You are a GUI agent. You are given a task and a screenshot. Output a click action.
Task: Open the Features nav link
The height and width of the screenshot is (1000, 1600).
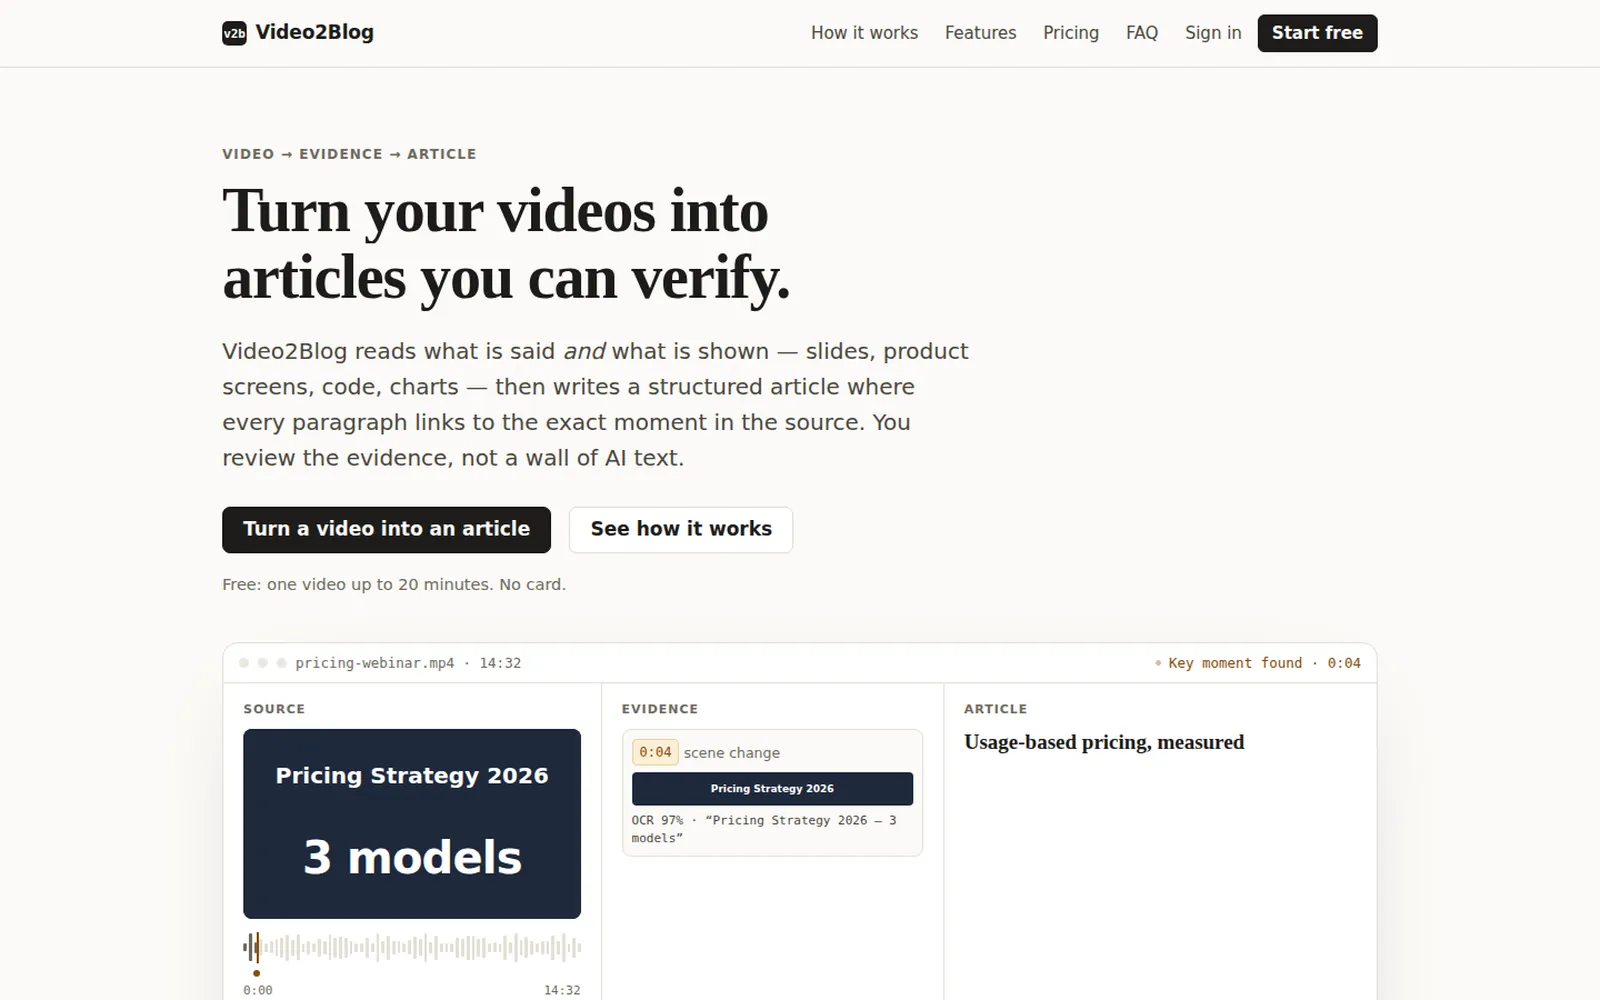980,33
